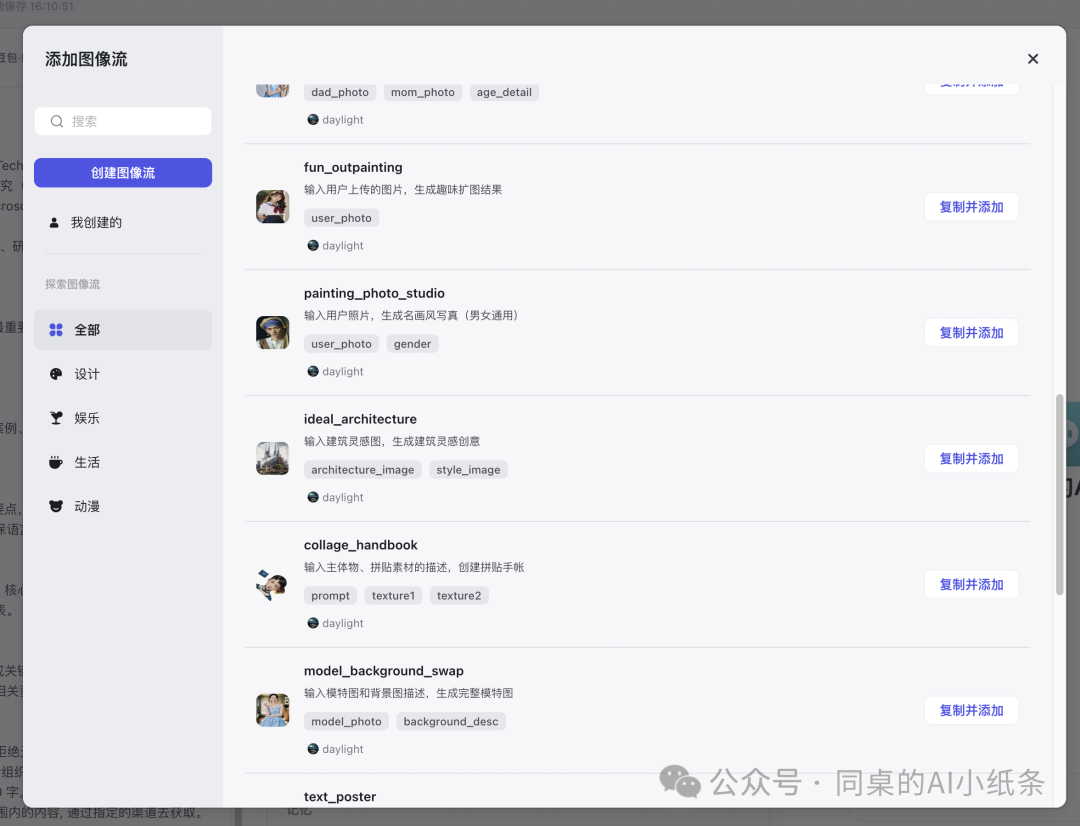
Task: Copy and add model_background_swap flow
Action: coord(970,710)
